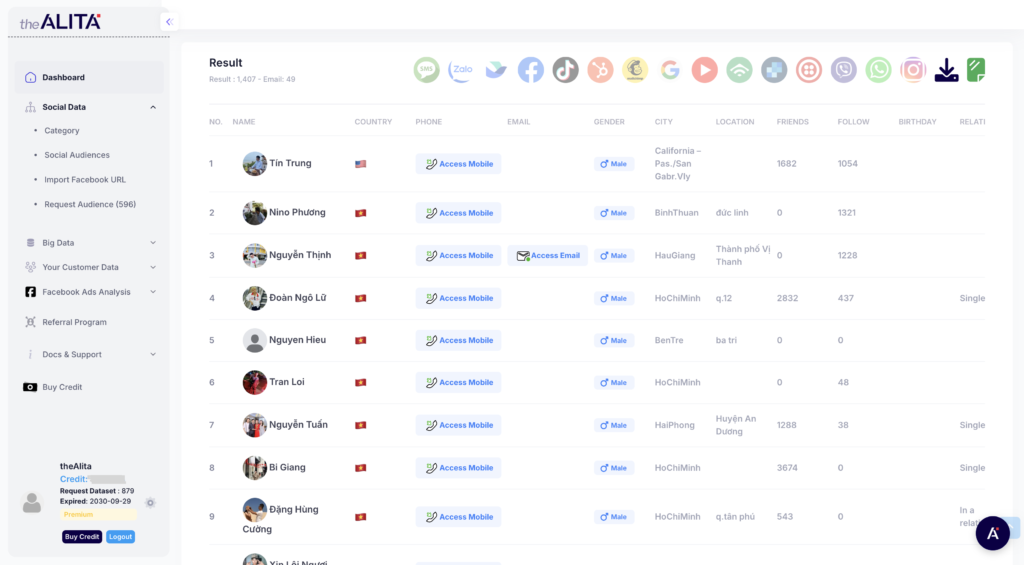Click the HubSpot icon

tap(600, 69)
